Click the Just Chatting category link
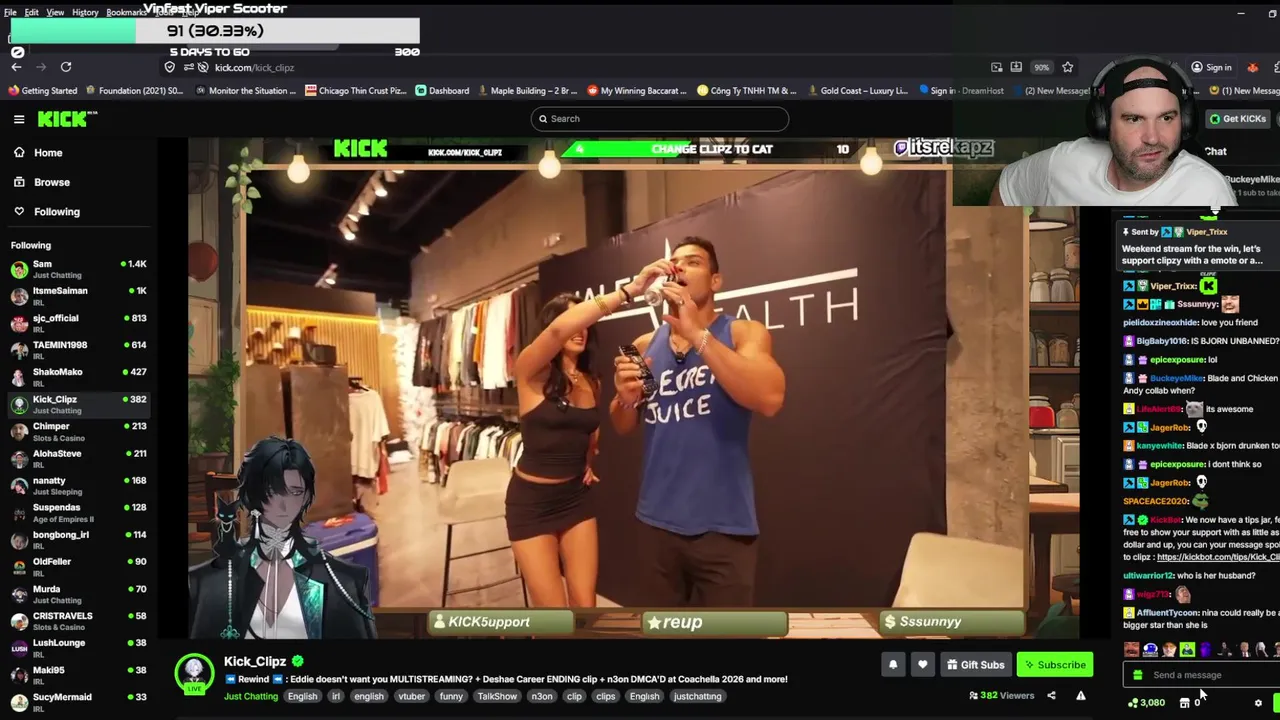 tap(251, 697)
